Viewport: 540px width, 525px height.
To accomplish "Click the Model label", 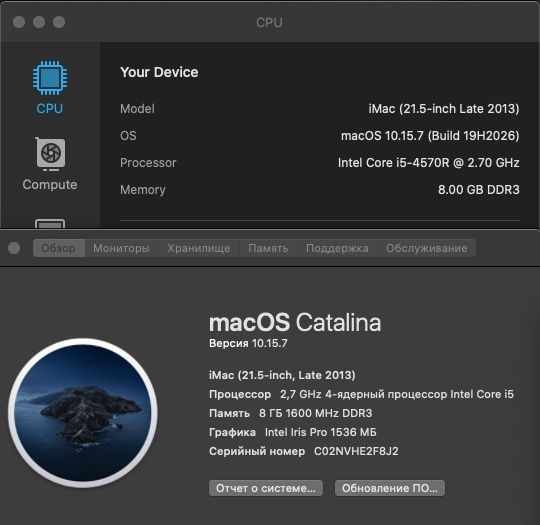I will click(x=137, y=109).
